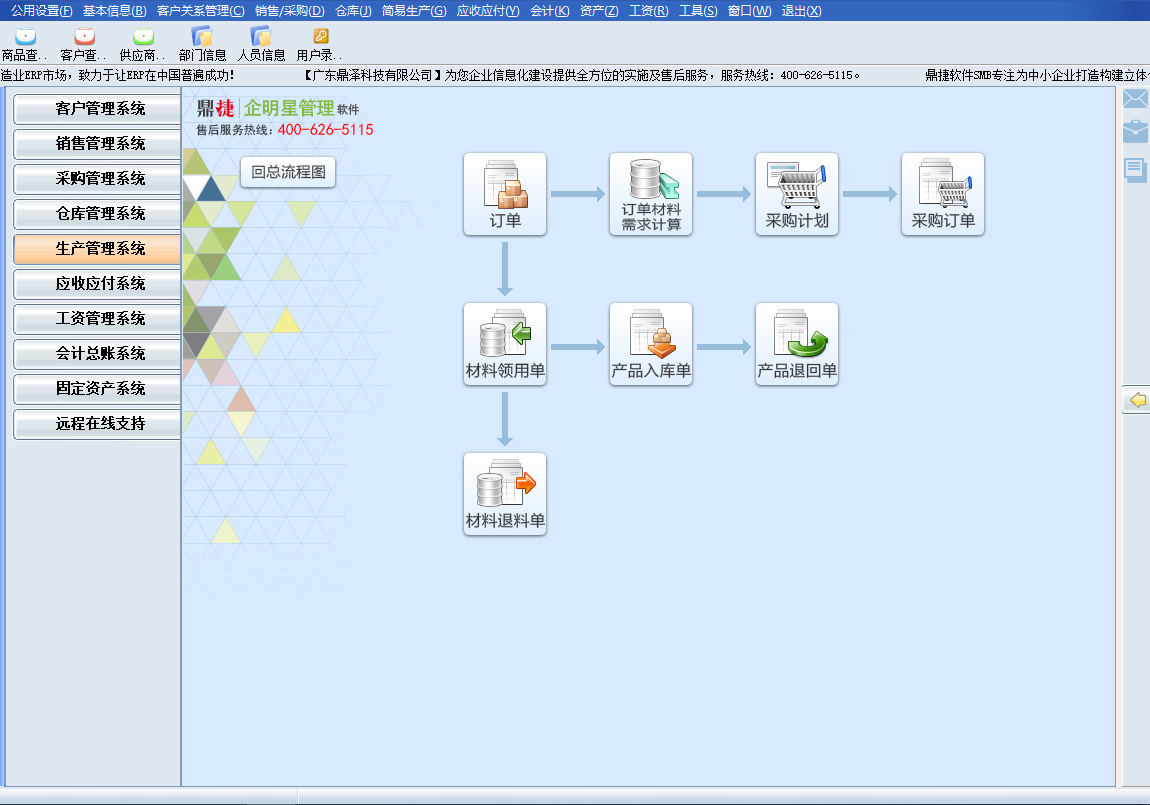Open the 材料退料单 material return icon
This screenshot has width=1150, height=805.
pyautogui.click(x=505, y=494)
